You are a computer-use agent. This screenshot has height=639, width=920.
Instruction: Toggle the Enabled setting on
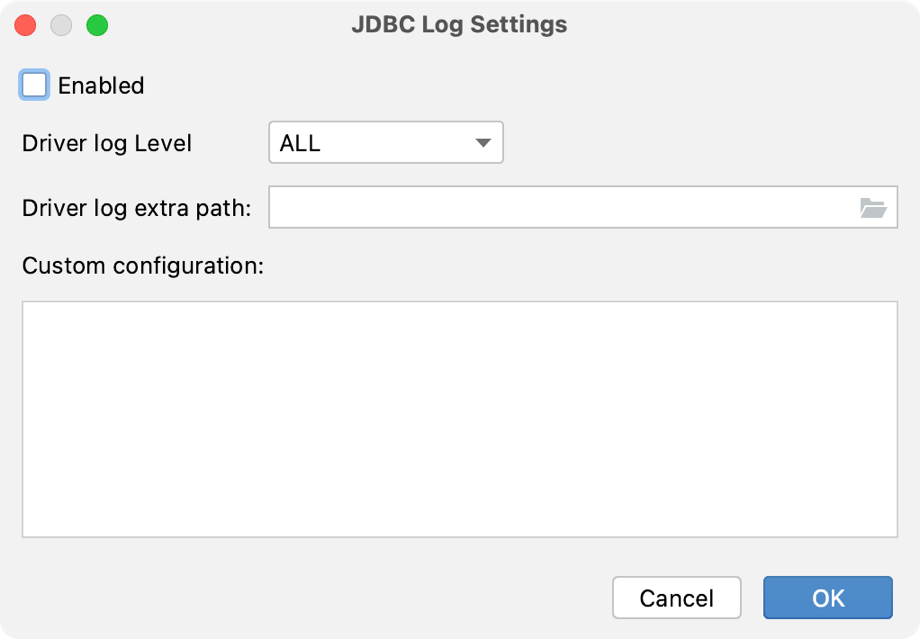click(x=33, y=85)
